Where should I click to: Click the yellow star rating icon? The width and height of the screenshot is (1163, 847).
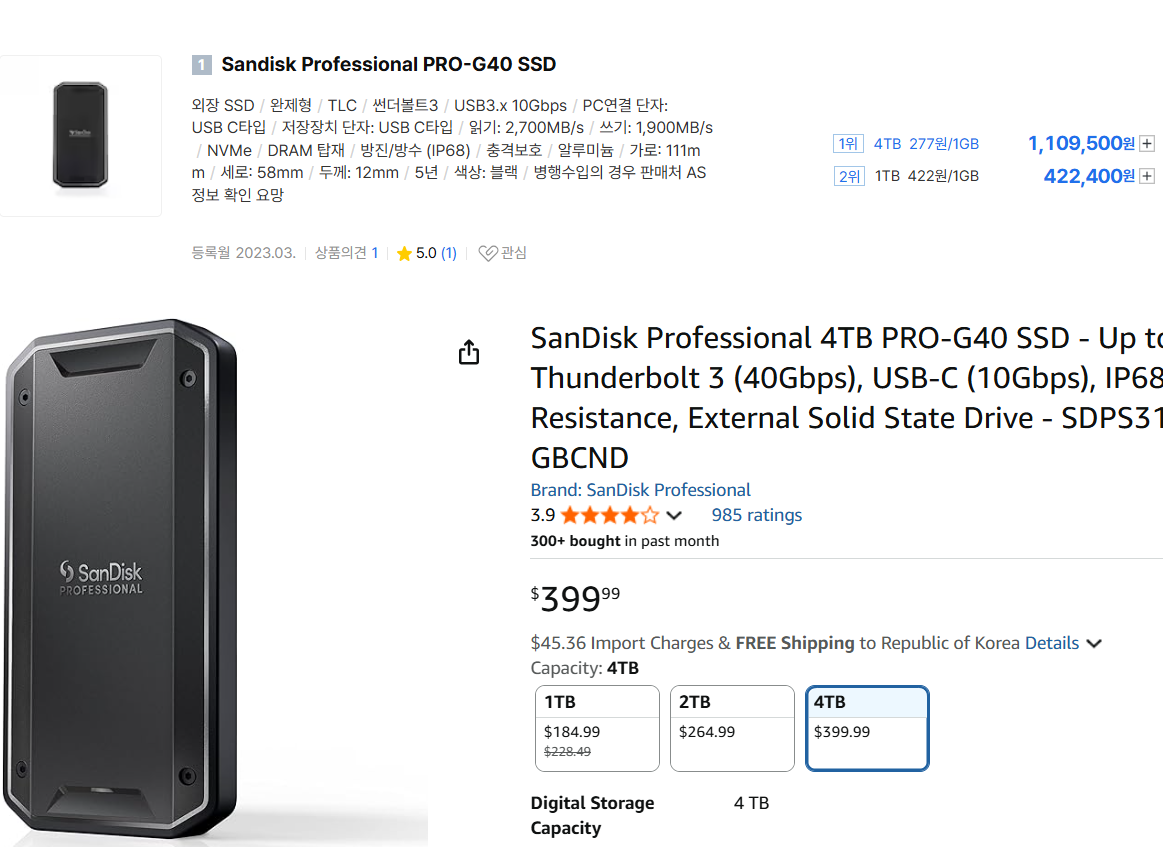click(404, 254)
